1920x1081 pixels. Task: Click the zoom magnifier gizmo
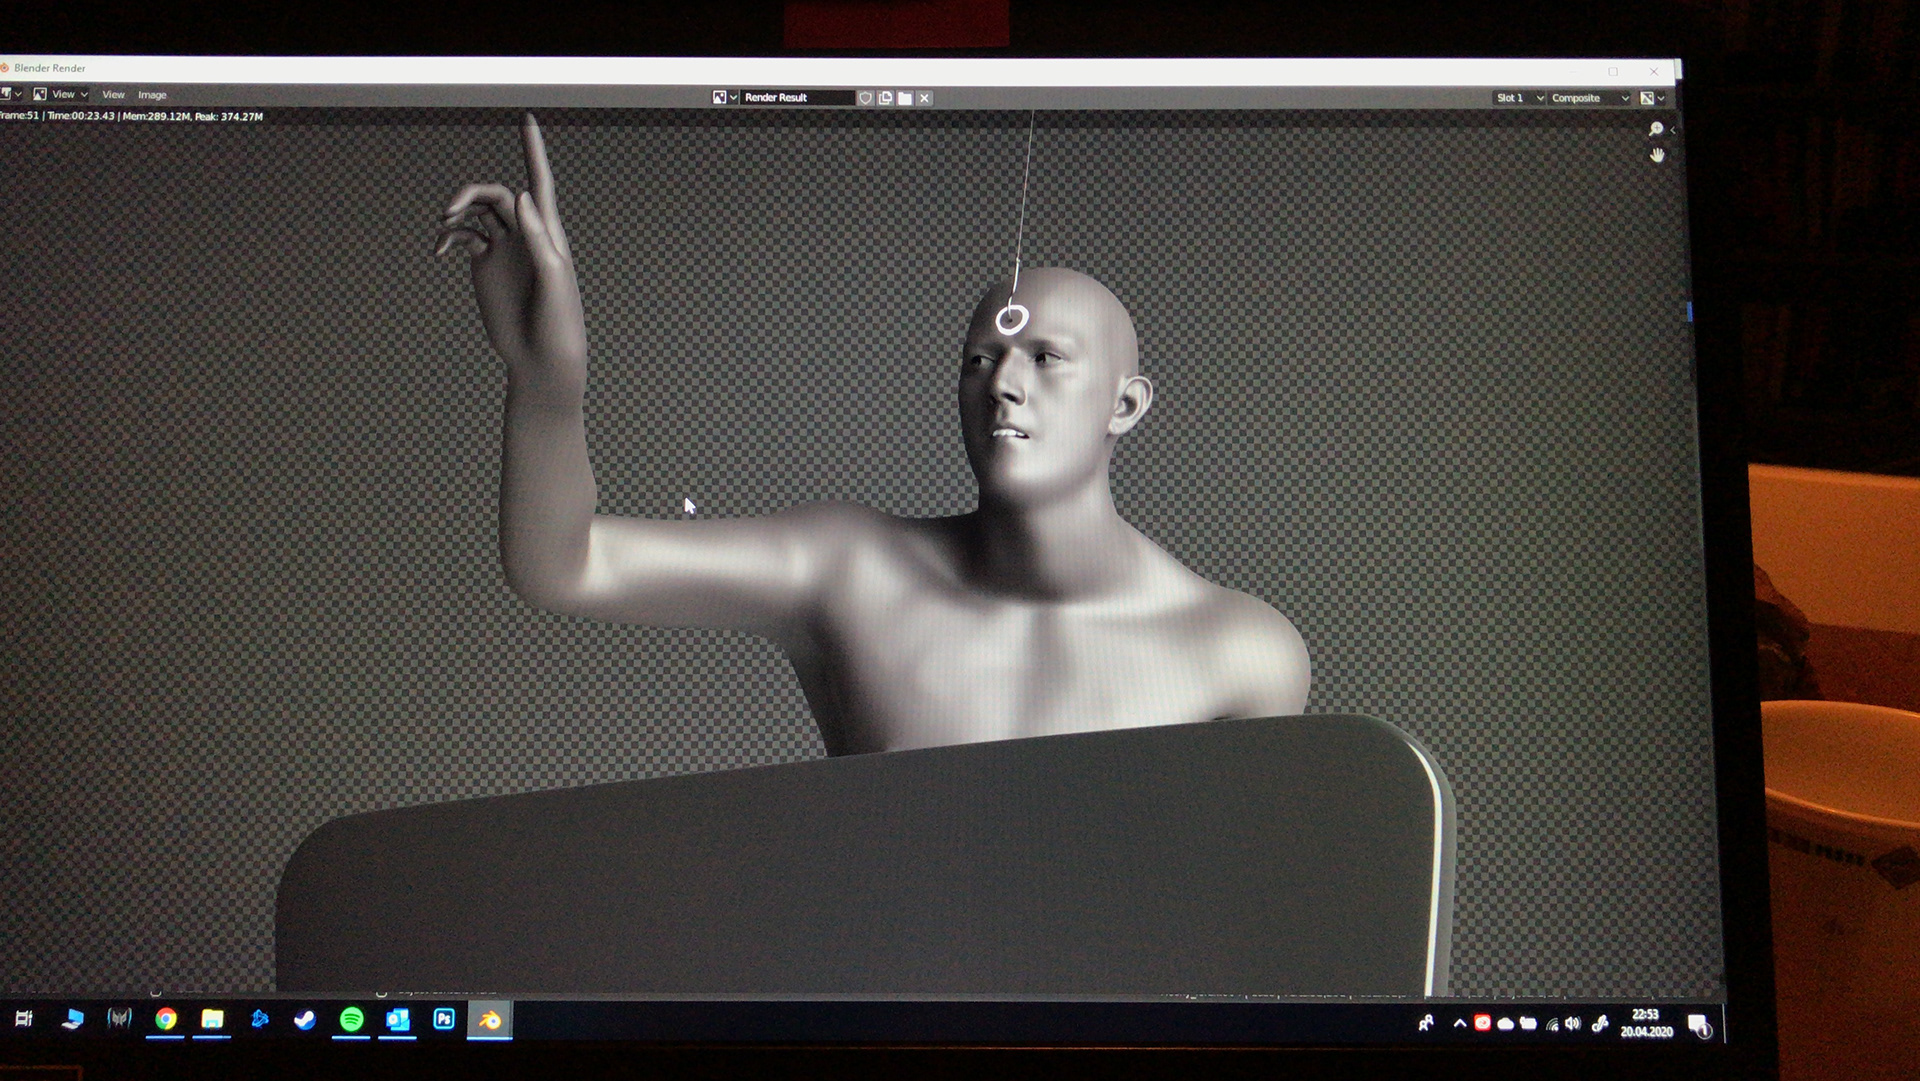[1656, 129]
